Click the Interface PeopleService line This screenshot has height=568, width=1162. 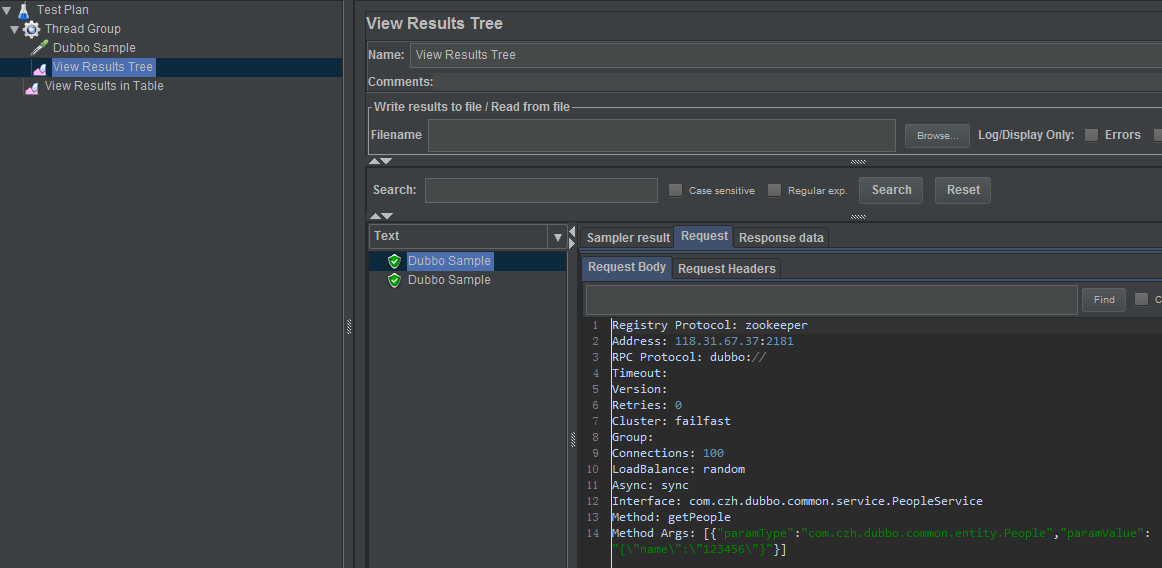[x=797, y=501]
